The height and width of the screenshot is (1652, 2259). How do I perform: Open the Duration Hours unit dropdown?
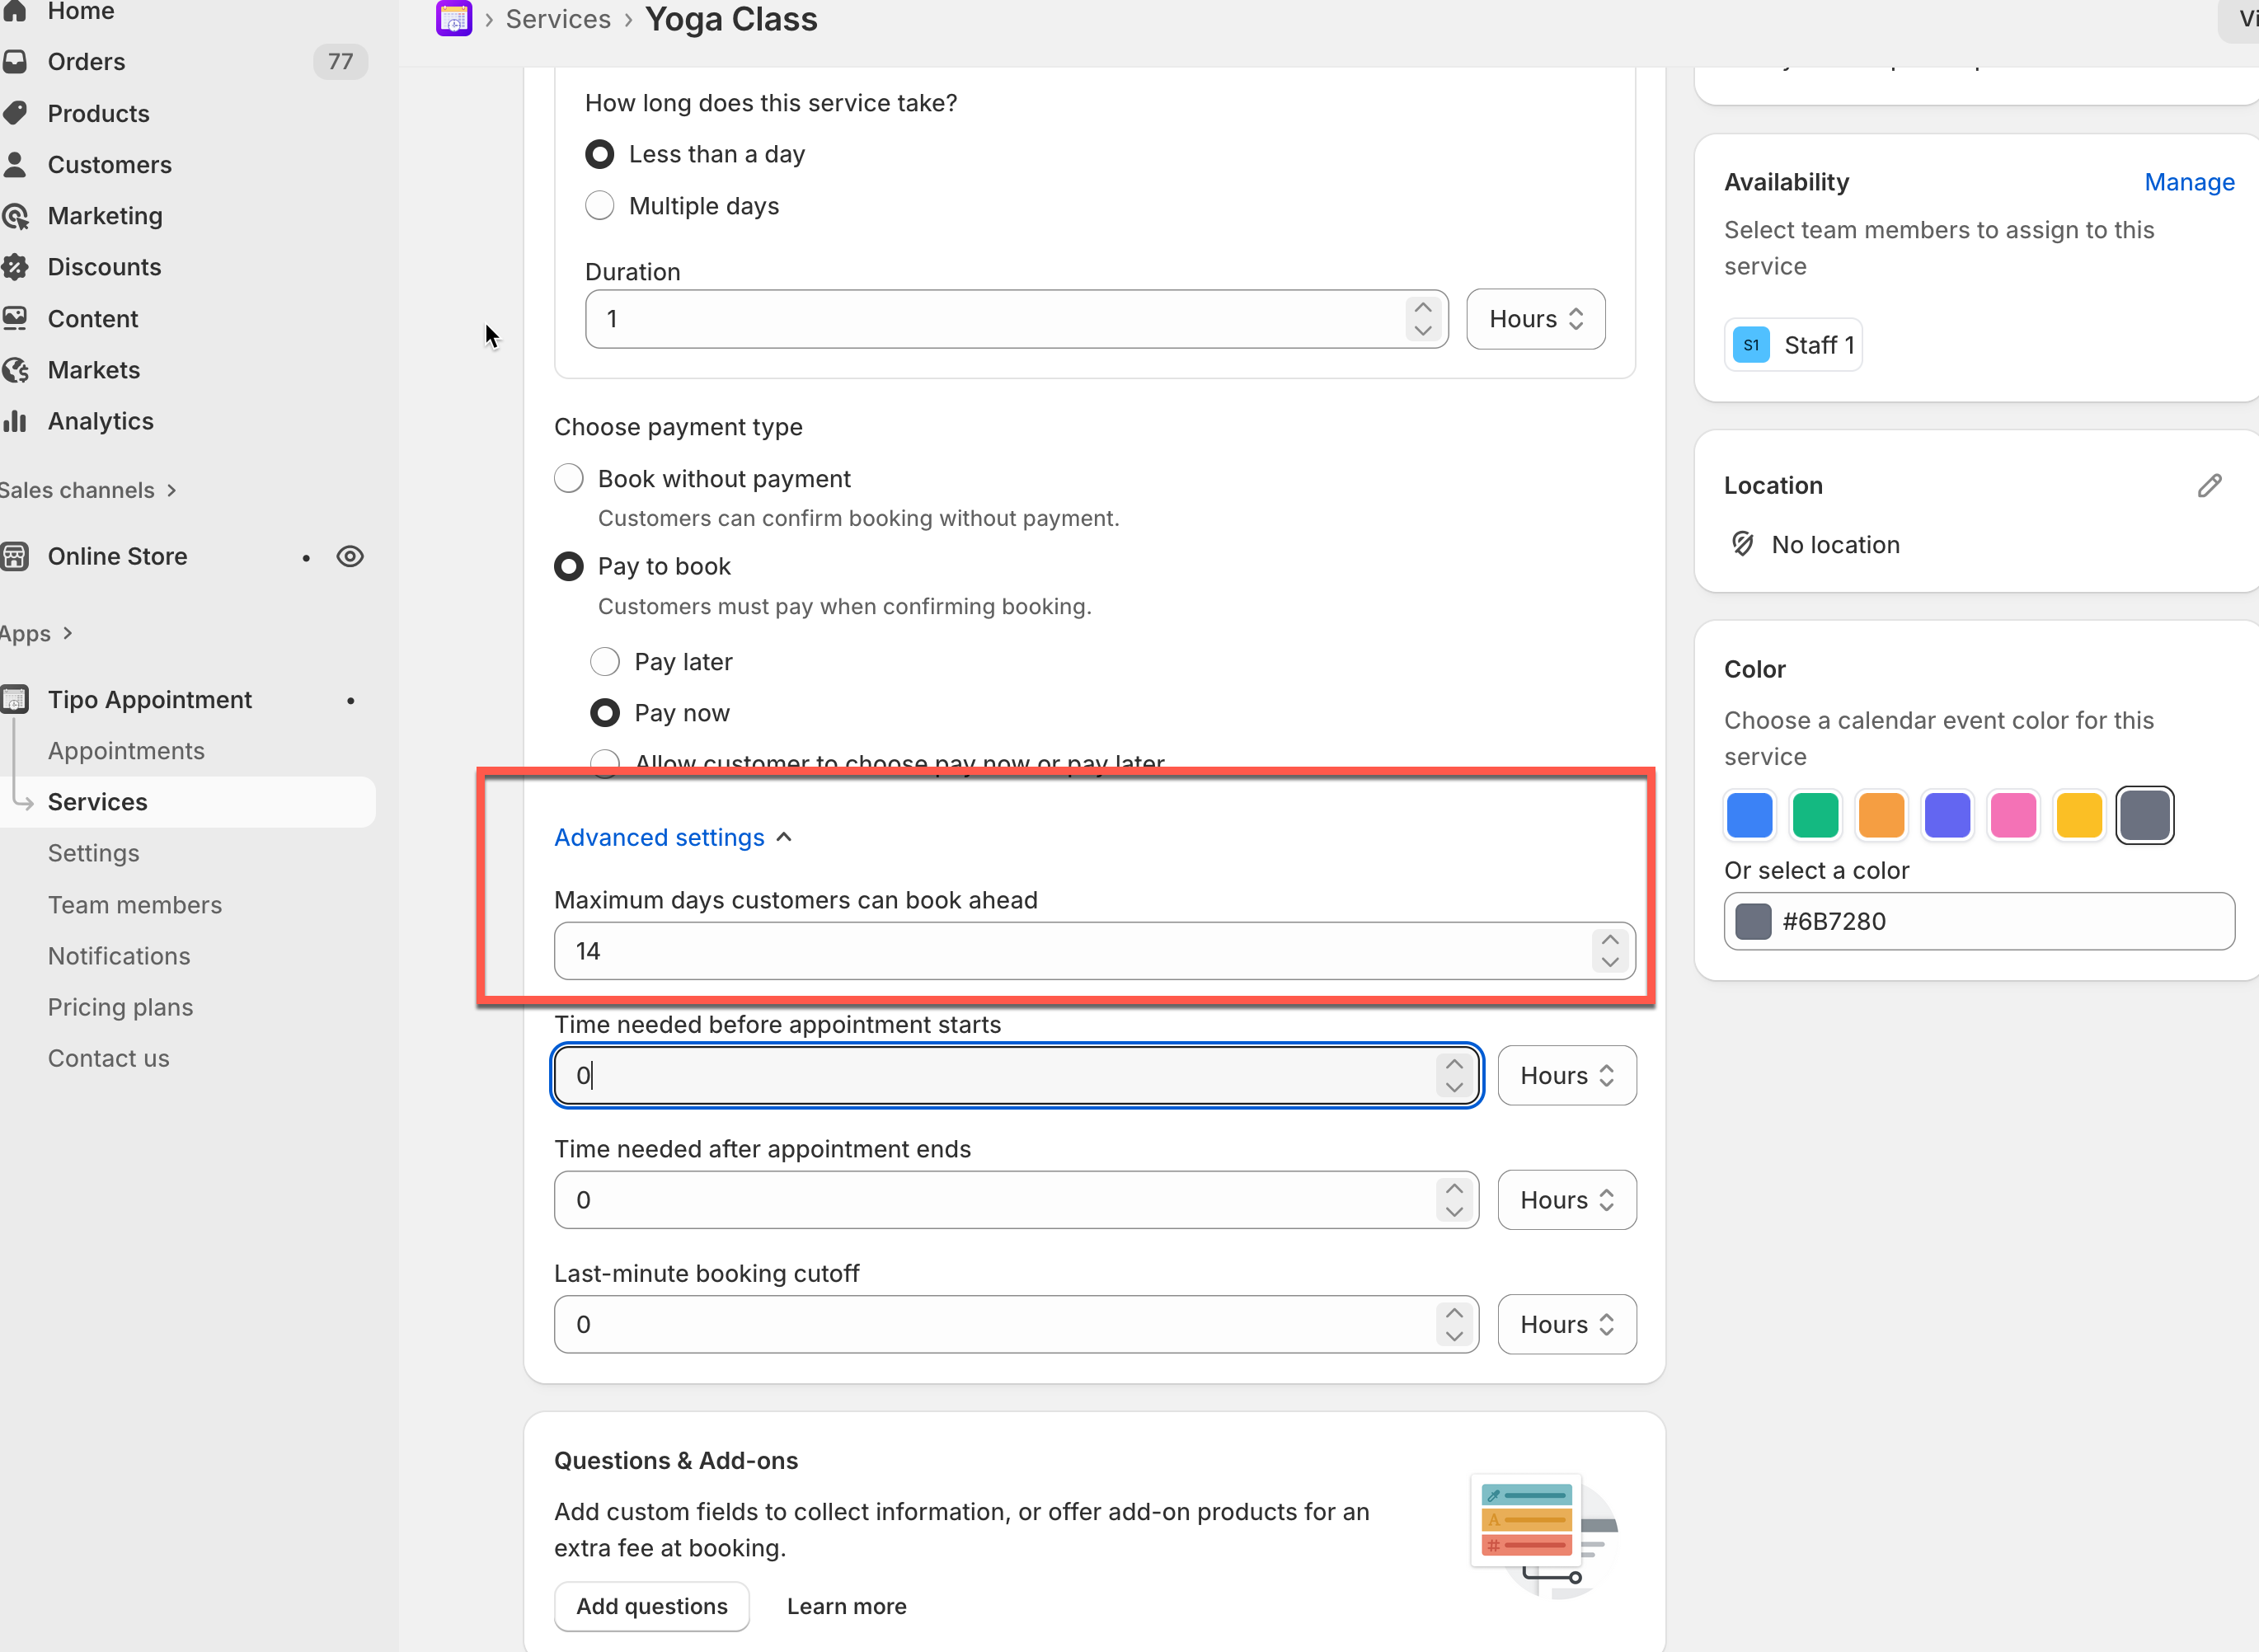click(1535, 319)
